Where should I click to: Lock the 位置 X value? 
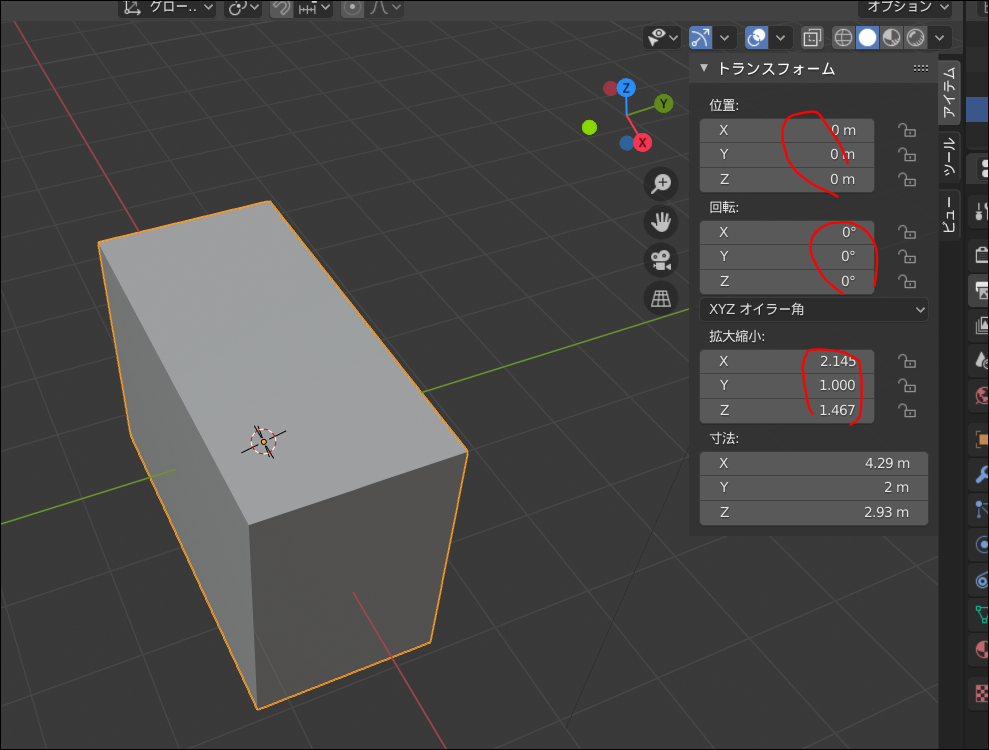click(x=907, y=131)
